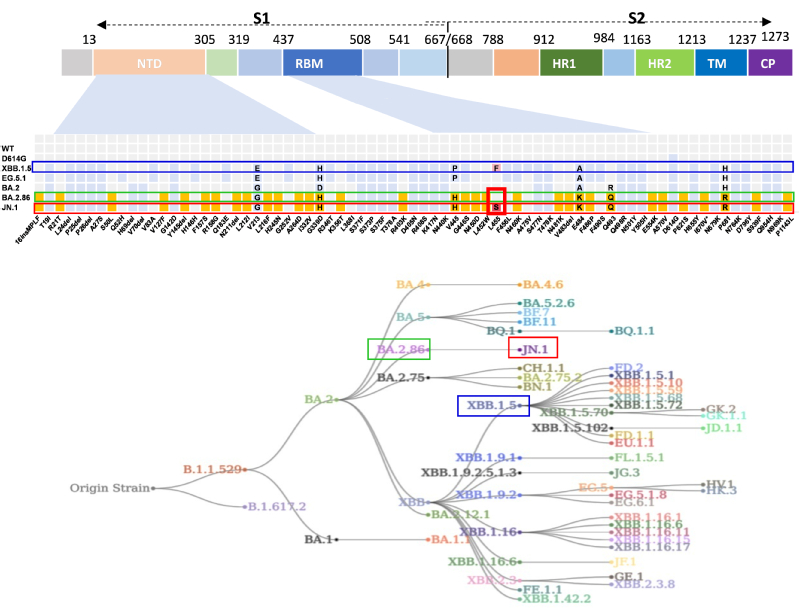
Task: Click the Origin Strain root node
Action: 111,488
